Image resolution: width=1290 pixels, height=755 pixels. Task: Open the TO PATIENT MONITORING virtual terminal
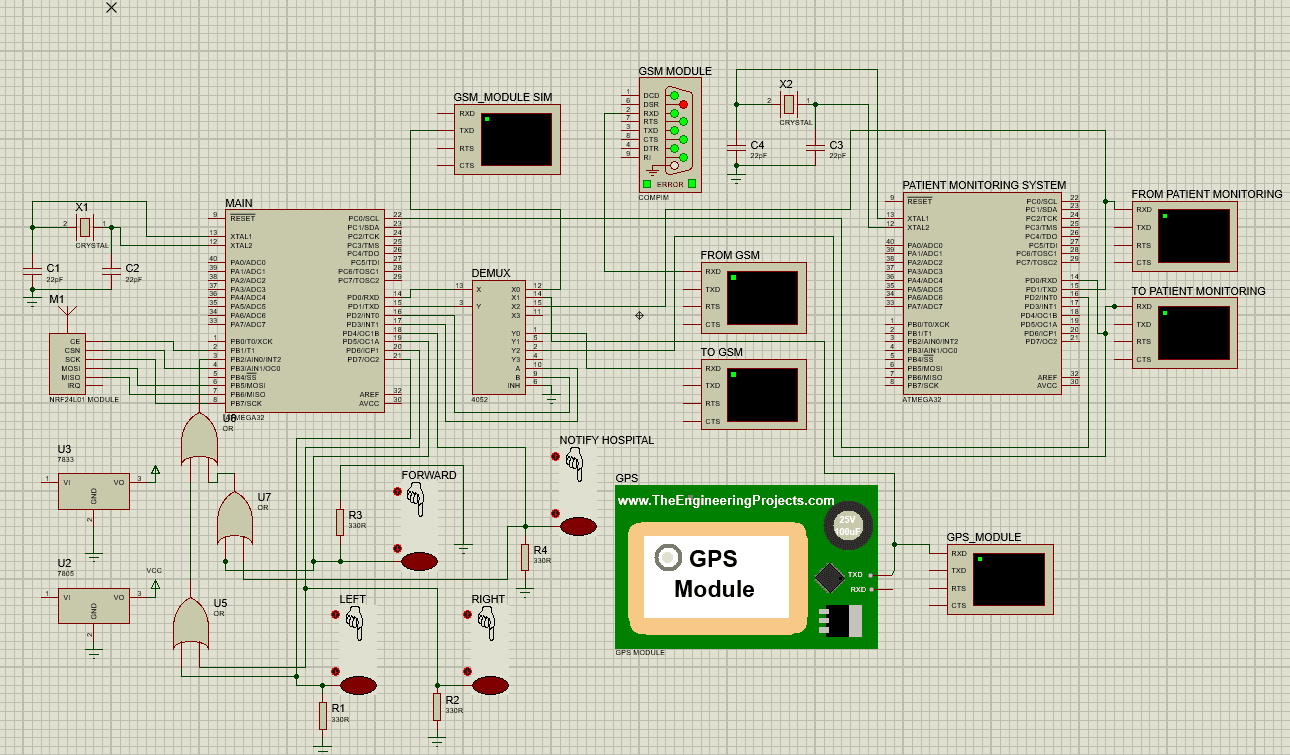tap(1185, 333)
